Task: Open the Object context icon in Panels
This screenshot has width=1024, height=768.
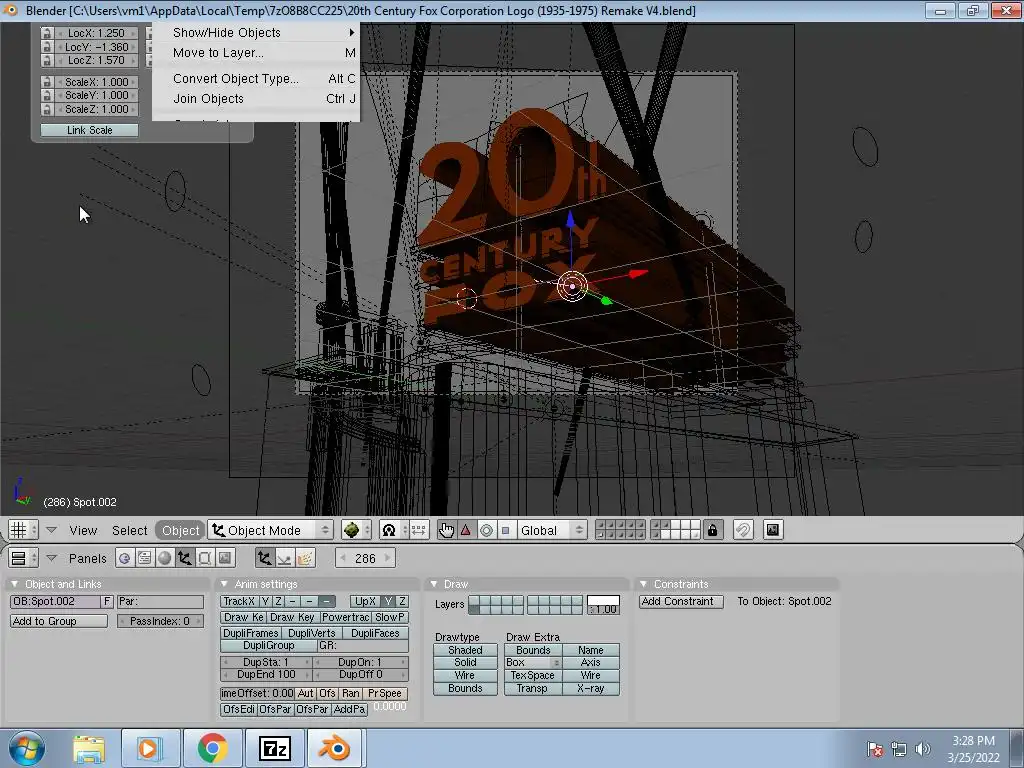Action: tap(185, 558)
